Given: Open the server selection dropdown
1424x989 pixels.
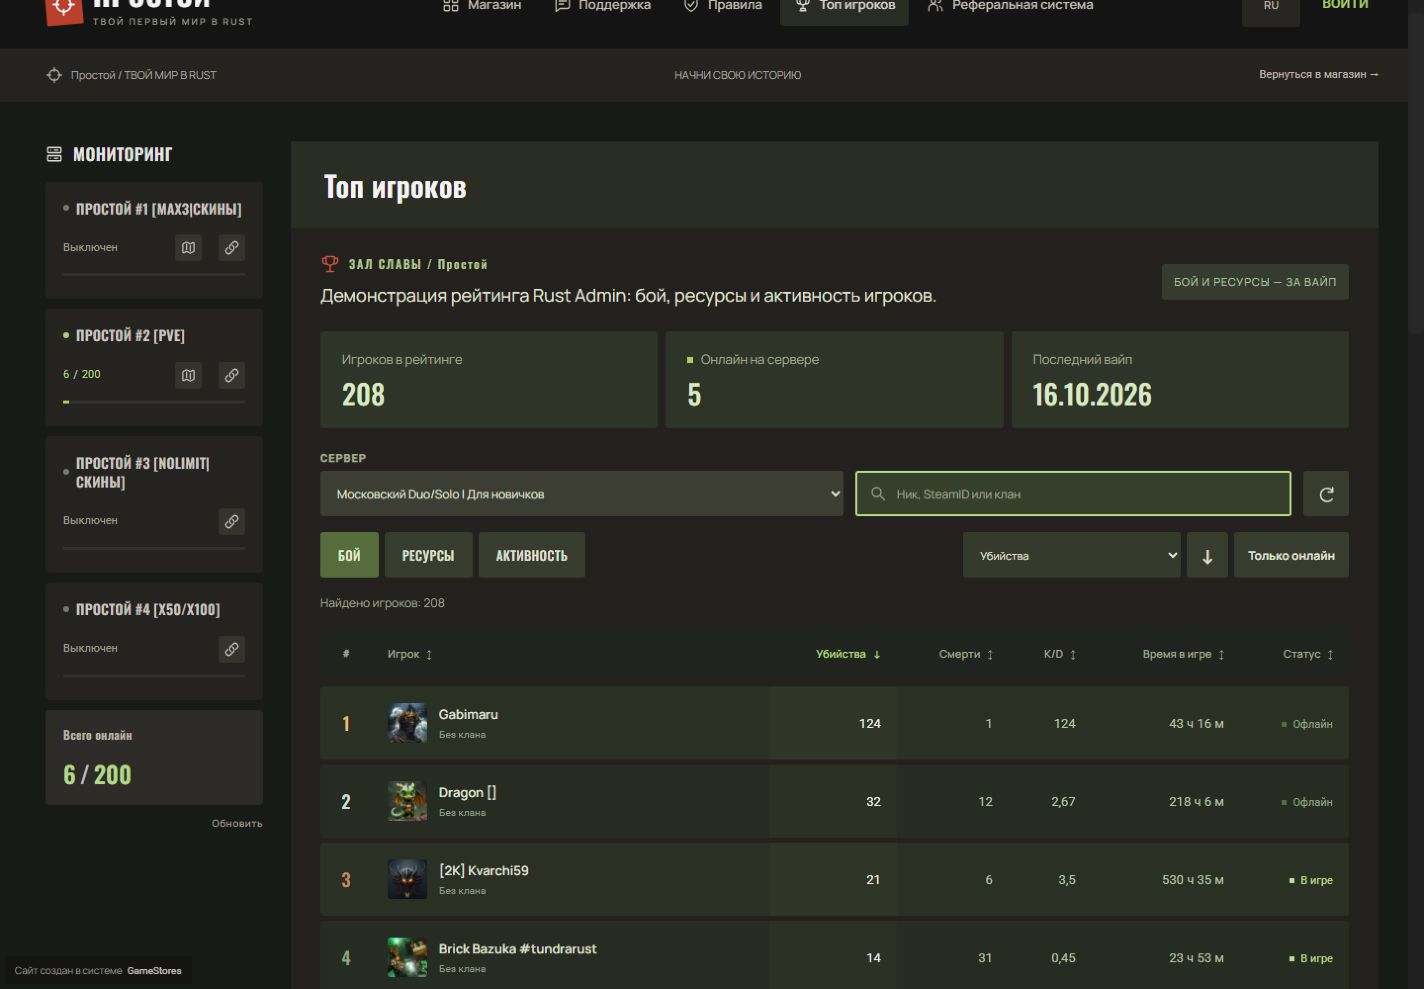Looking at the screenshot, I should coord(582,494).
